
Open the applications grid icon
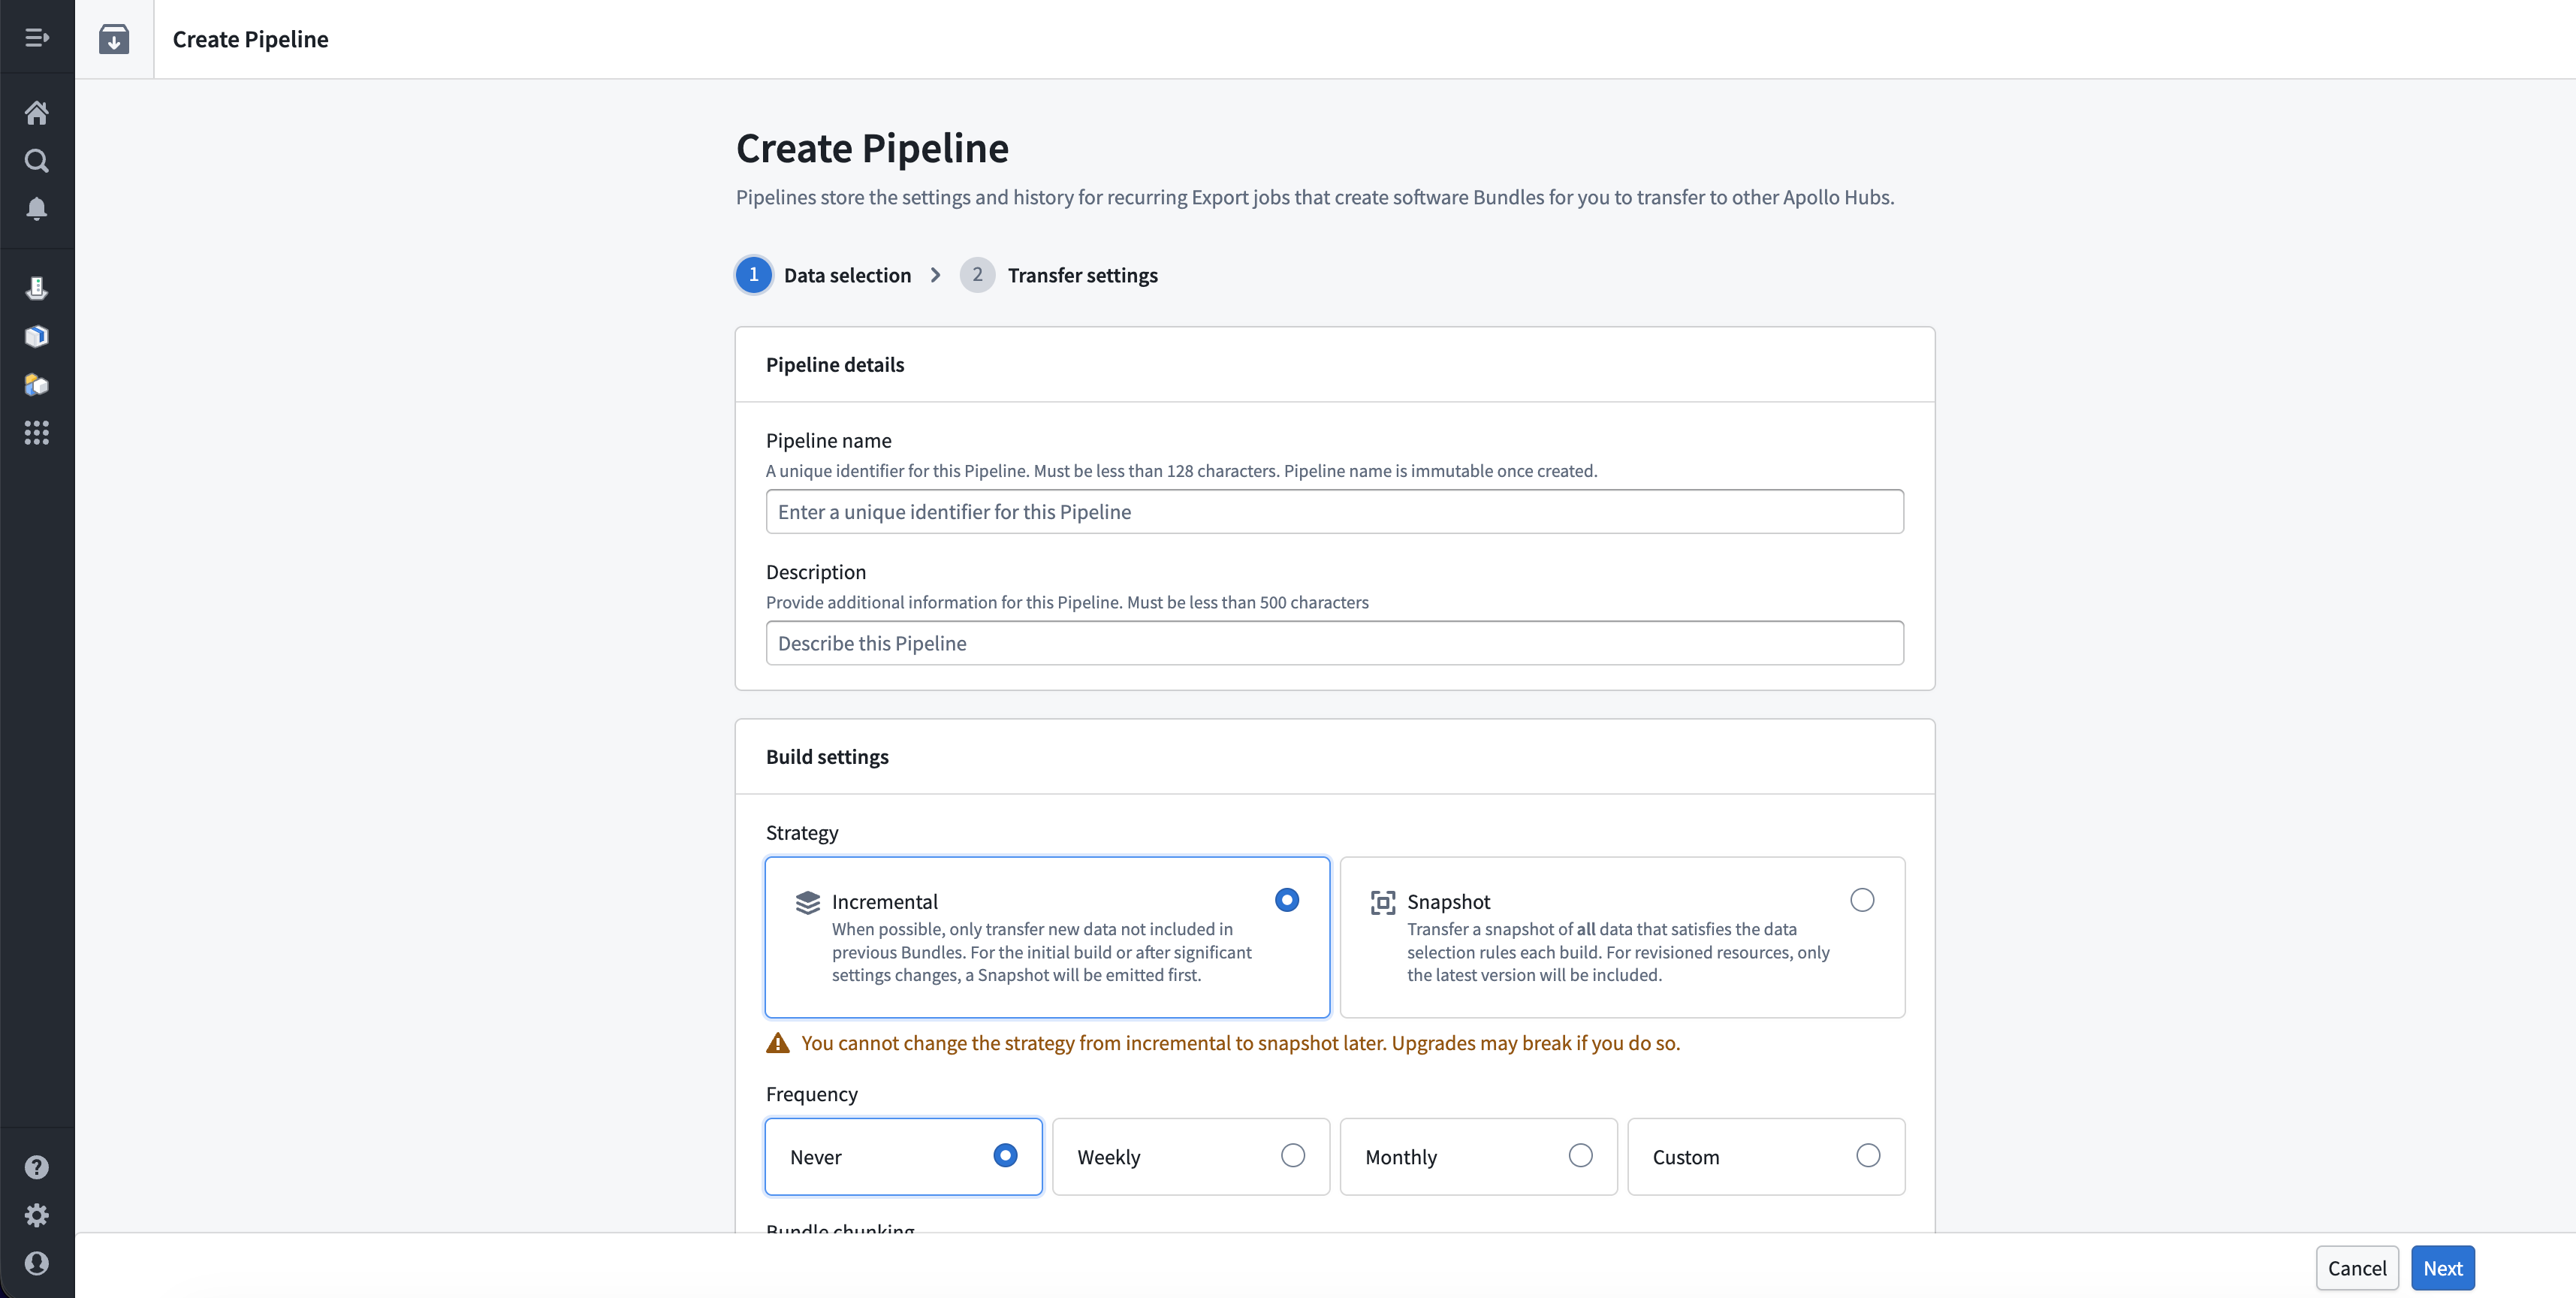(x=37, y=433)
